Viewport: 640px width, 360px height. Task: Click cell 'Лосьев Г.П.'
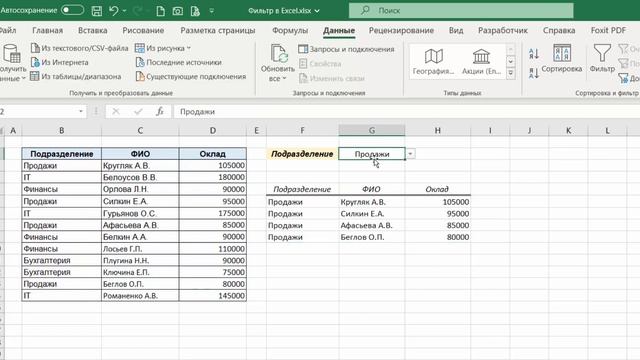[x=140, y=249]
